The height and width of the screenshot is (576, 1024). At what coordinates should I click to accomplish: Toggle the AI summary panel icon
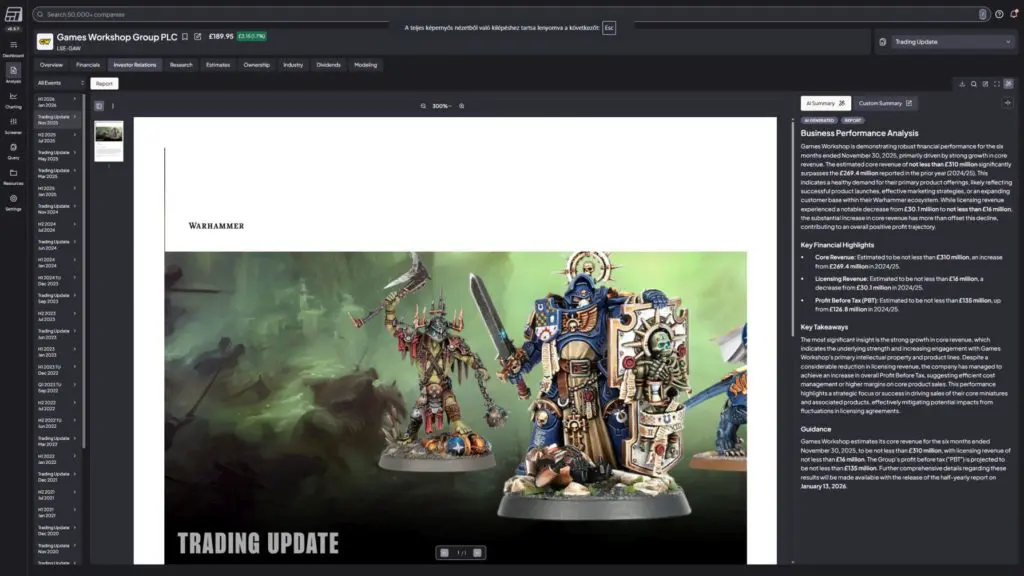[x=1009, y=84]
